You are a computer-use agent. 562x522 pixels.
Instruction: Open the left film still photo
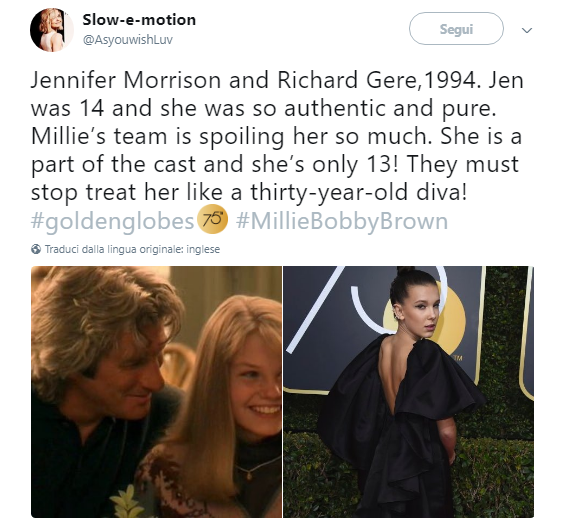(x=156, y=392)
